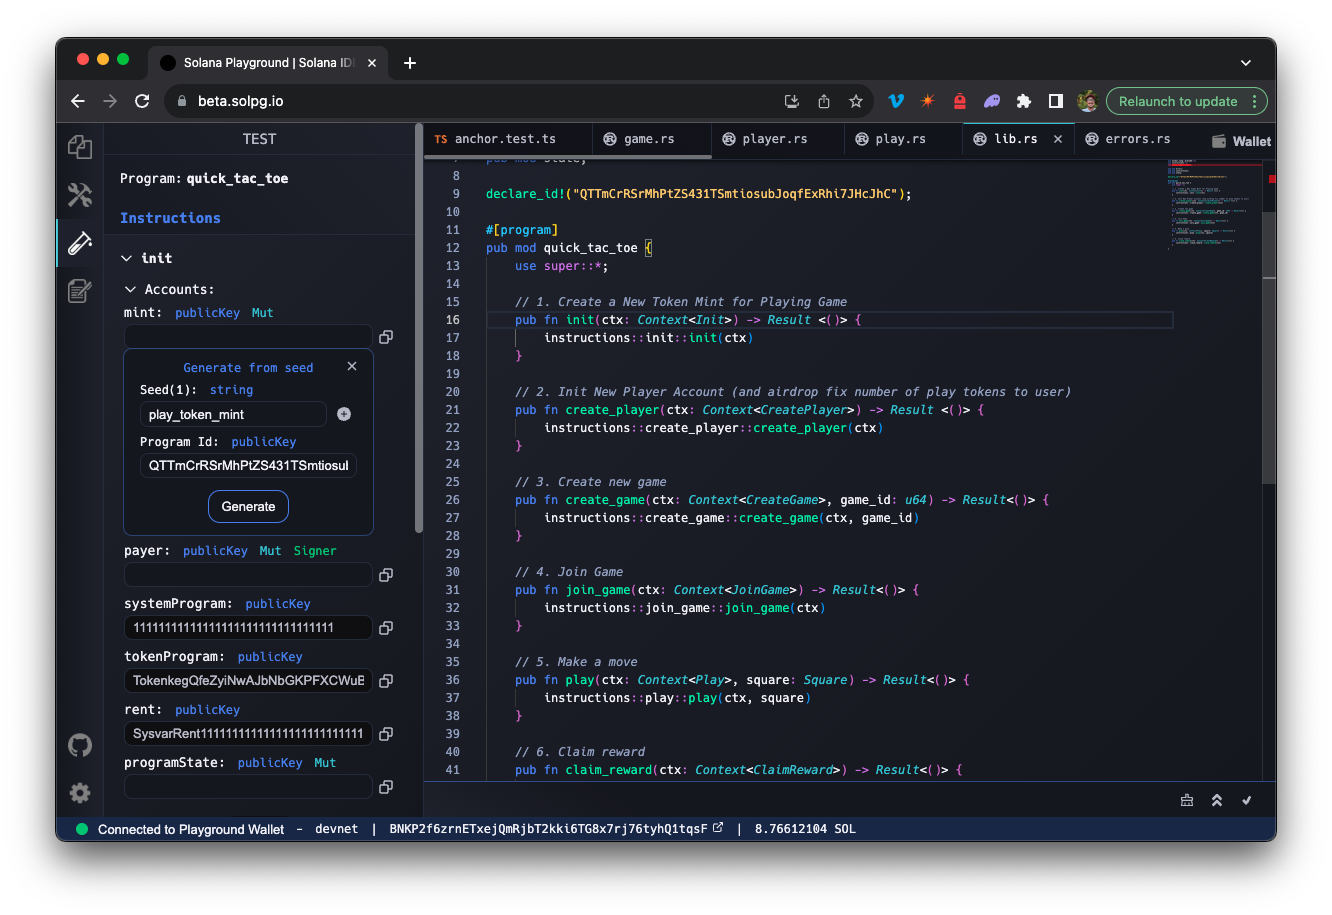Click the 8.76612104 SOL balance
The width and height of the screenshot is (1332, 915).
(805, 829)
